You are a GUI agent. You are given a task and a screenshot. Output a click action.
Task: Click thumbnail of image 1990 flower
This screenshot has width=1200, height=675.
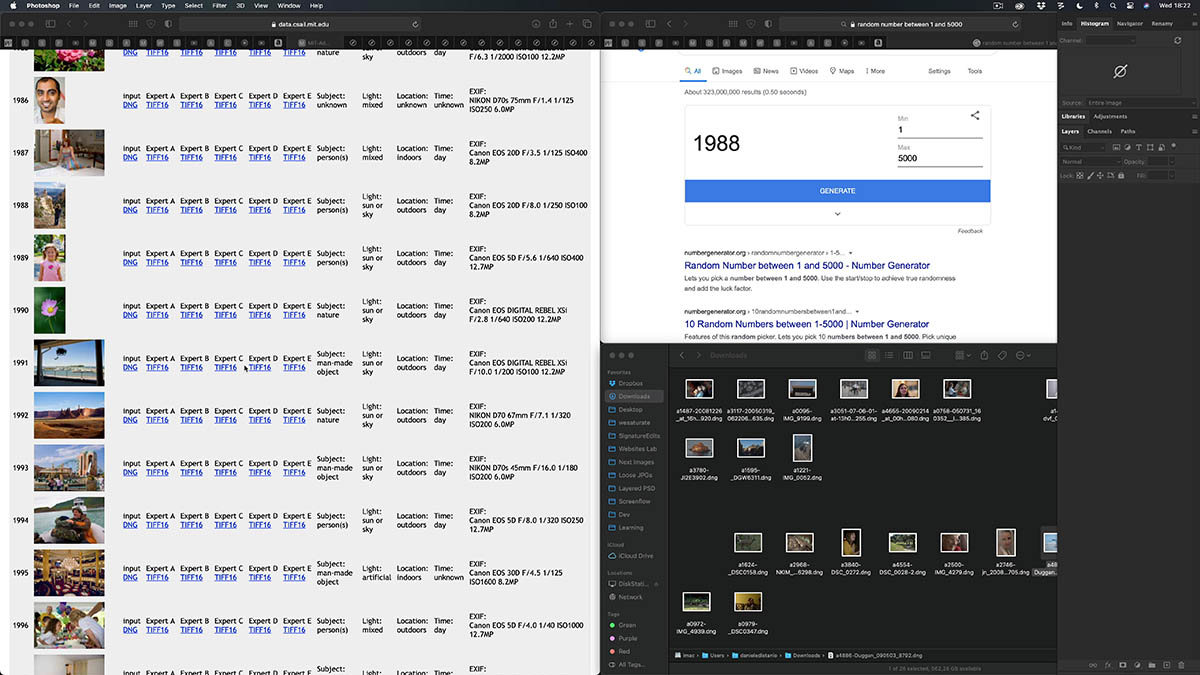point(50,310)
